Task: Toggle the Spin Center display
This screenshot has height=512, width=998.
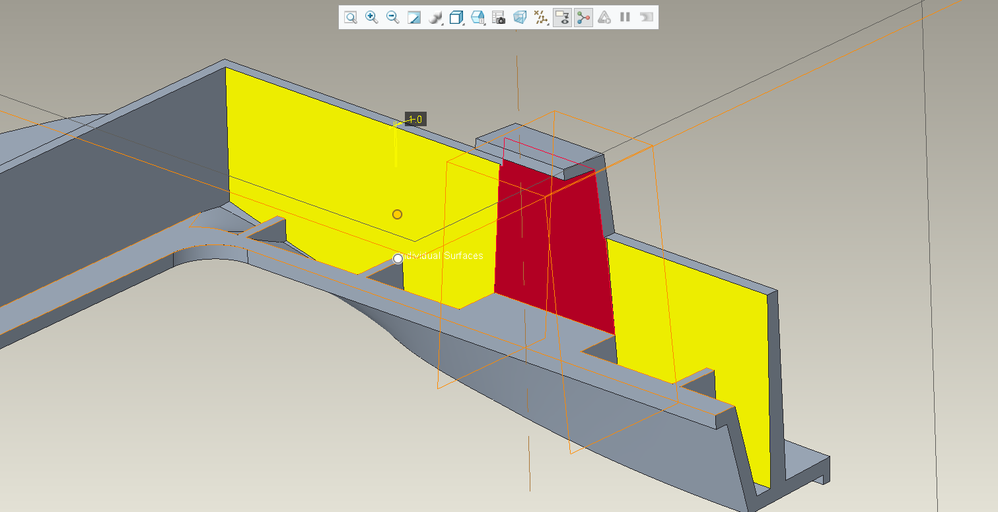Action: click(x=583, y=17)
